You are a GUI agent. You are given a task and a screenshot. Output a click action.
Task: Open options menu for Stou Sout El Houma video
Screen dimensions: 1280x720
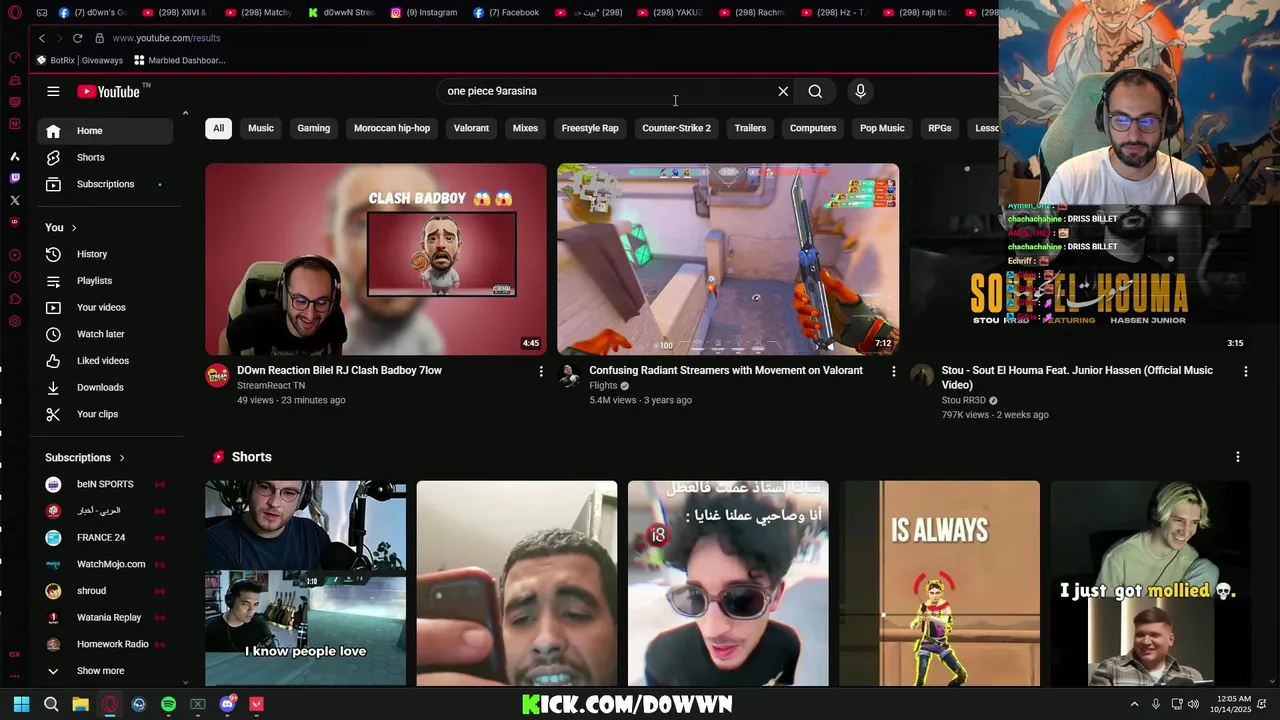coord(1245,371)
